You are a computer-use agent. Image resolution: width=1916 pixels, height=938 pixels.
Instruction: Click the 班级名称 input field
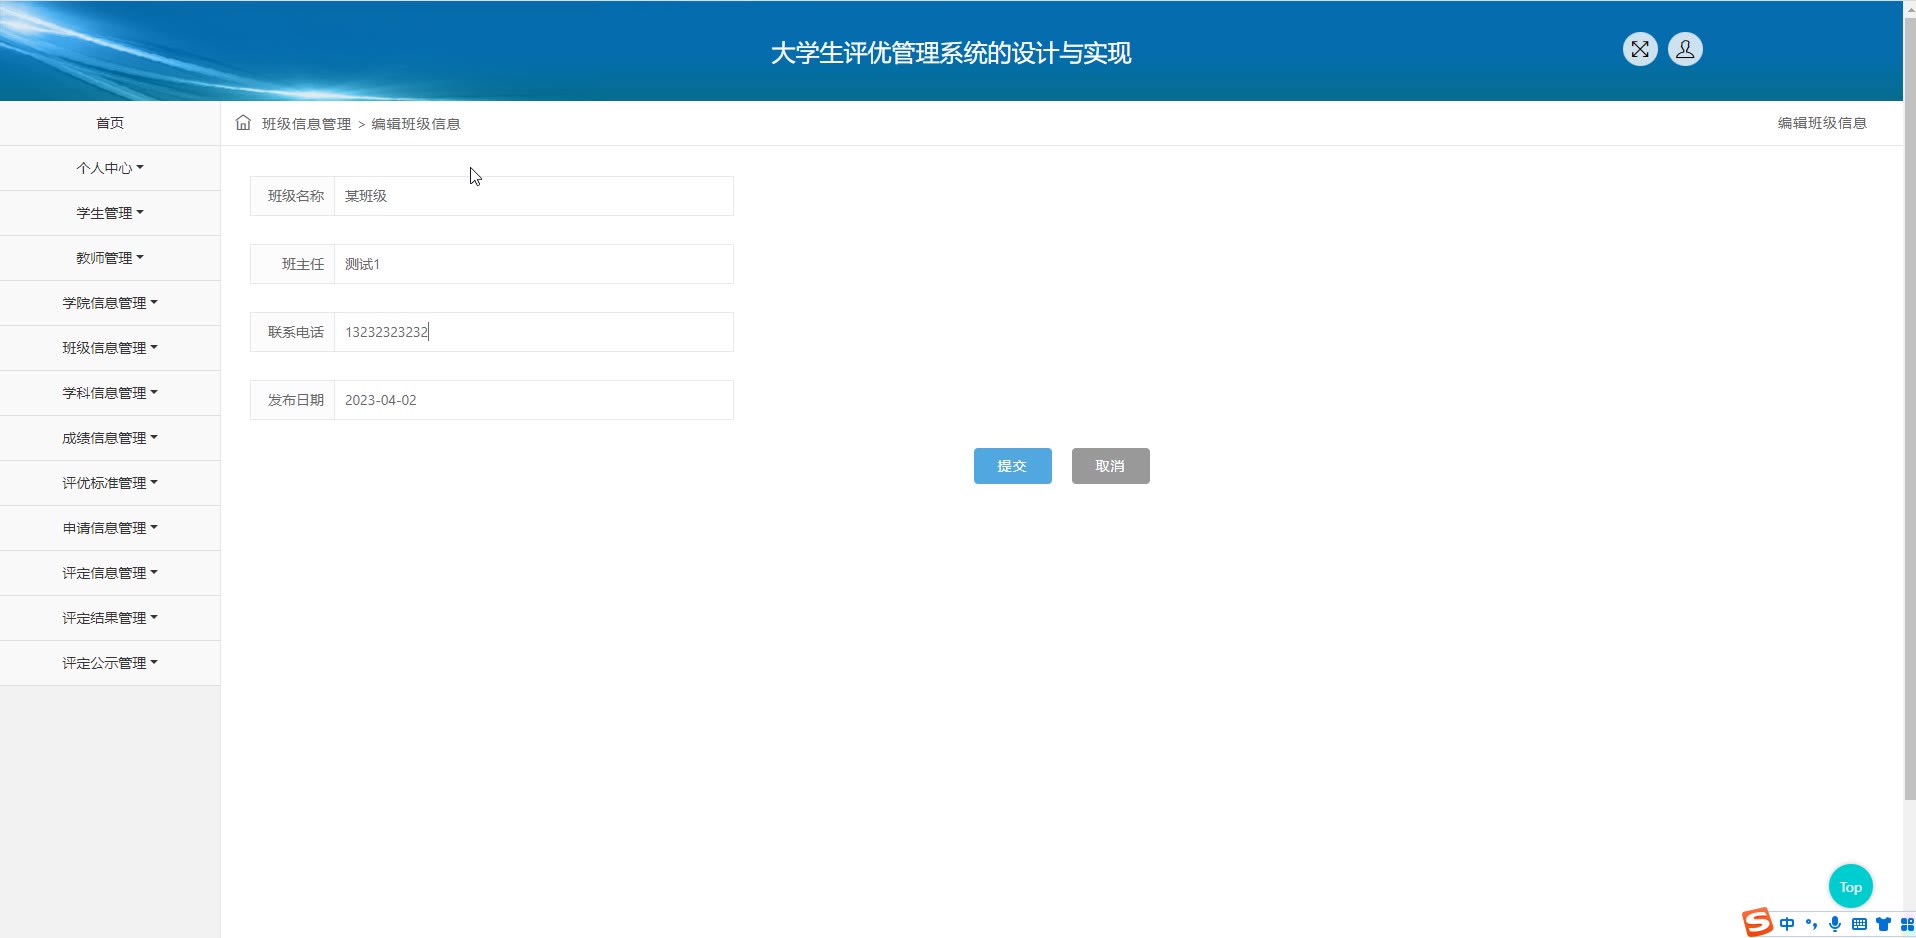(x=533, y=196)
